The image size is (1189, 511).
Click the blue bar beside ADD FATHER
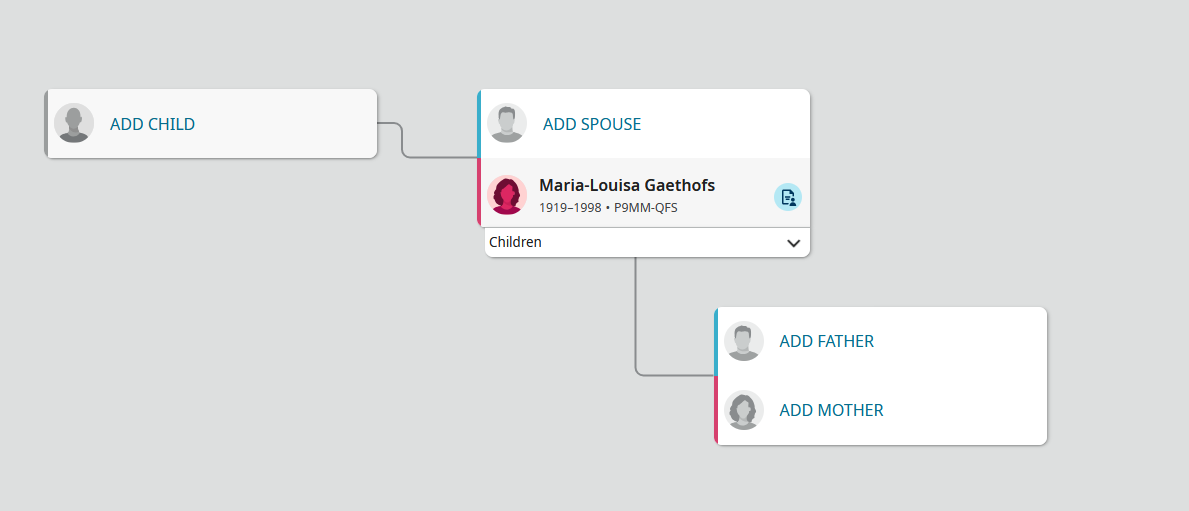[717, 341]
